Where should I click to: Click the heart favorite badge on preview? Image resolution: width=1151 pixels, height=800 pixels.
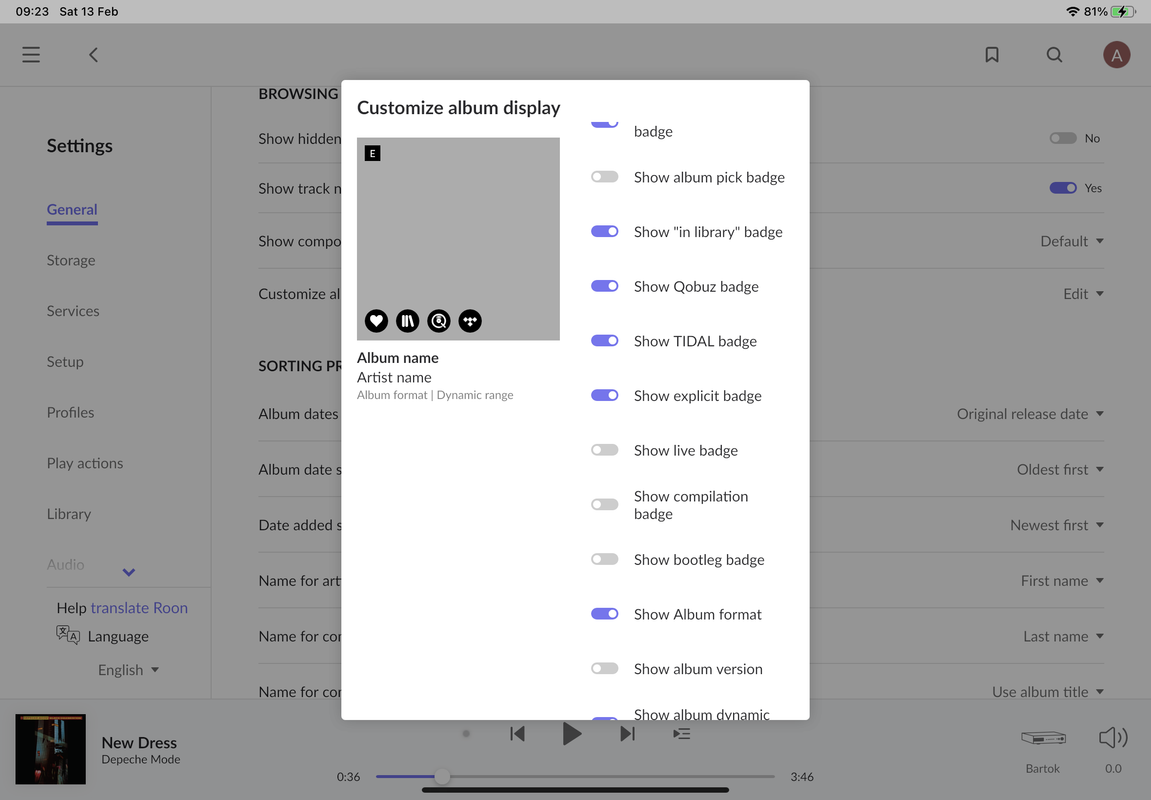[x=377, y=321]
